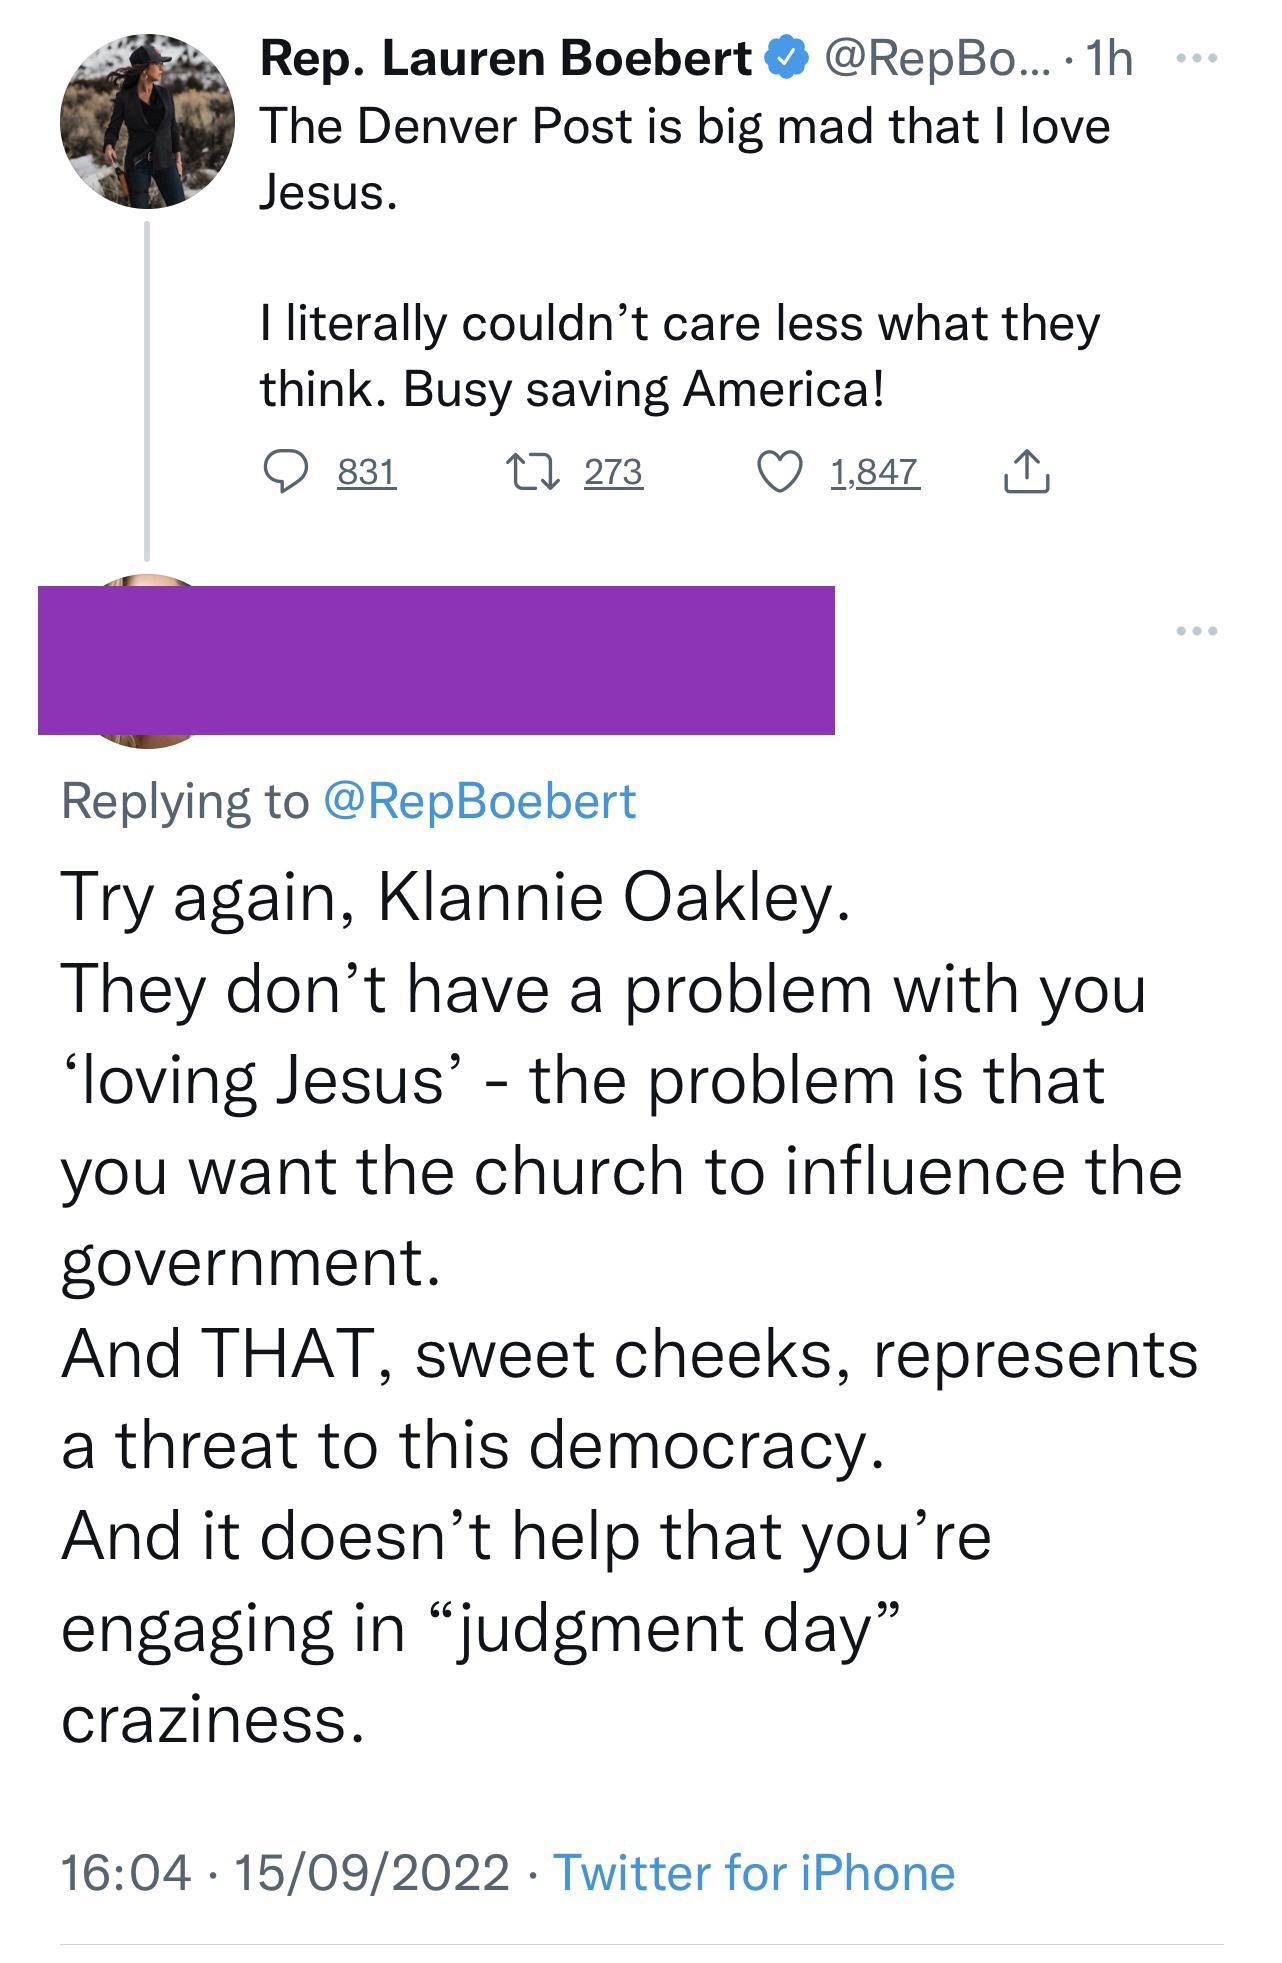1282x1963 pixels.
Task: Open Lauren Boebert's tweet three-dot menu
Action: coord(1195,59)
